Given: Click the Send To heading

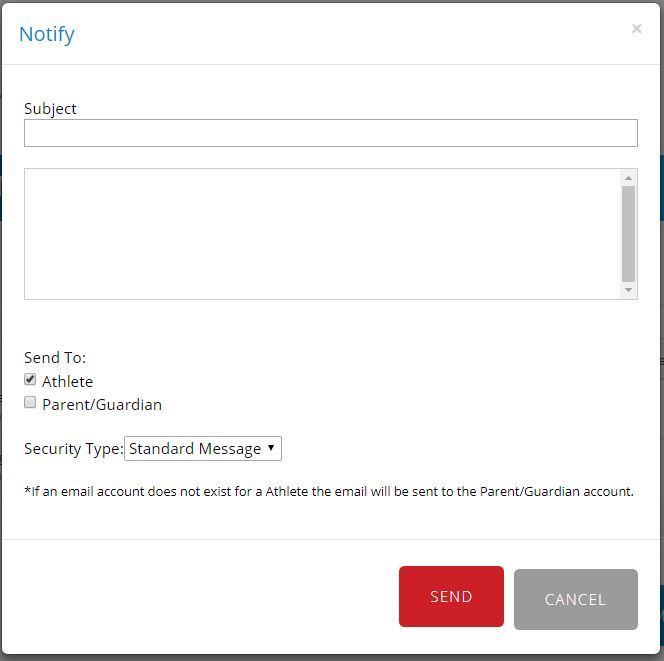Looking at the screenshot, I should pos(55,358).
